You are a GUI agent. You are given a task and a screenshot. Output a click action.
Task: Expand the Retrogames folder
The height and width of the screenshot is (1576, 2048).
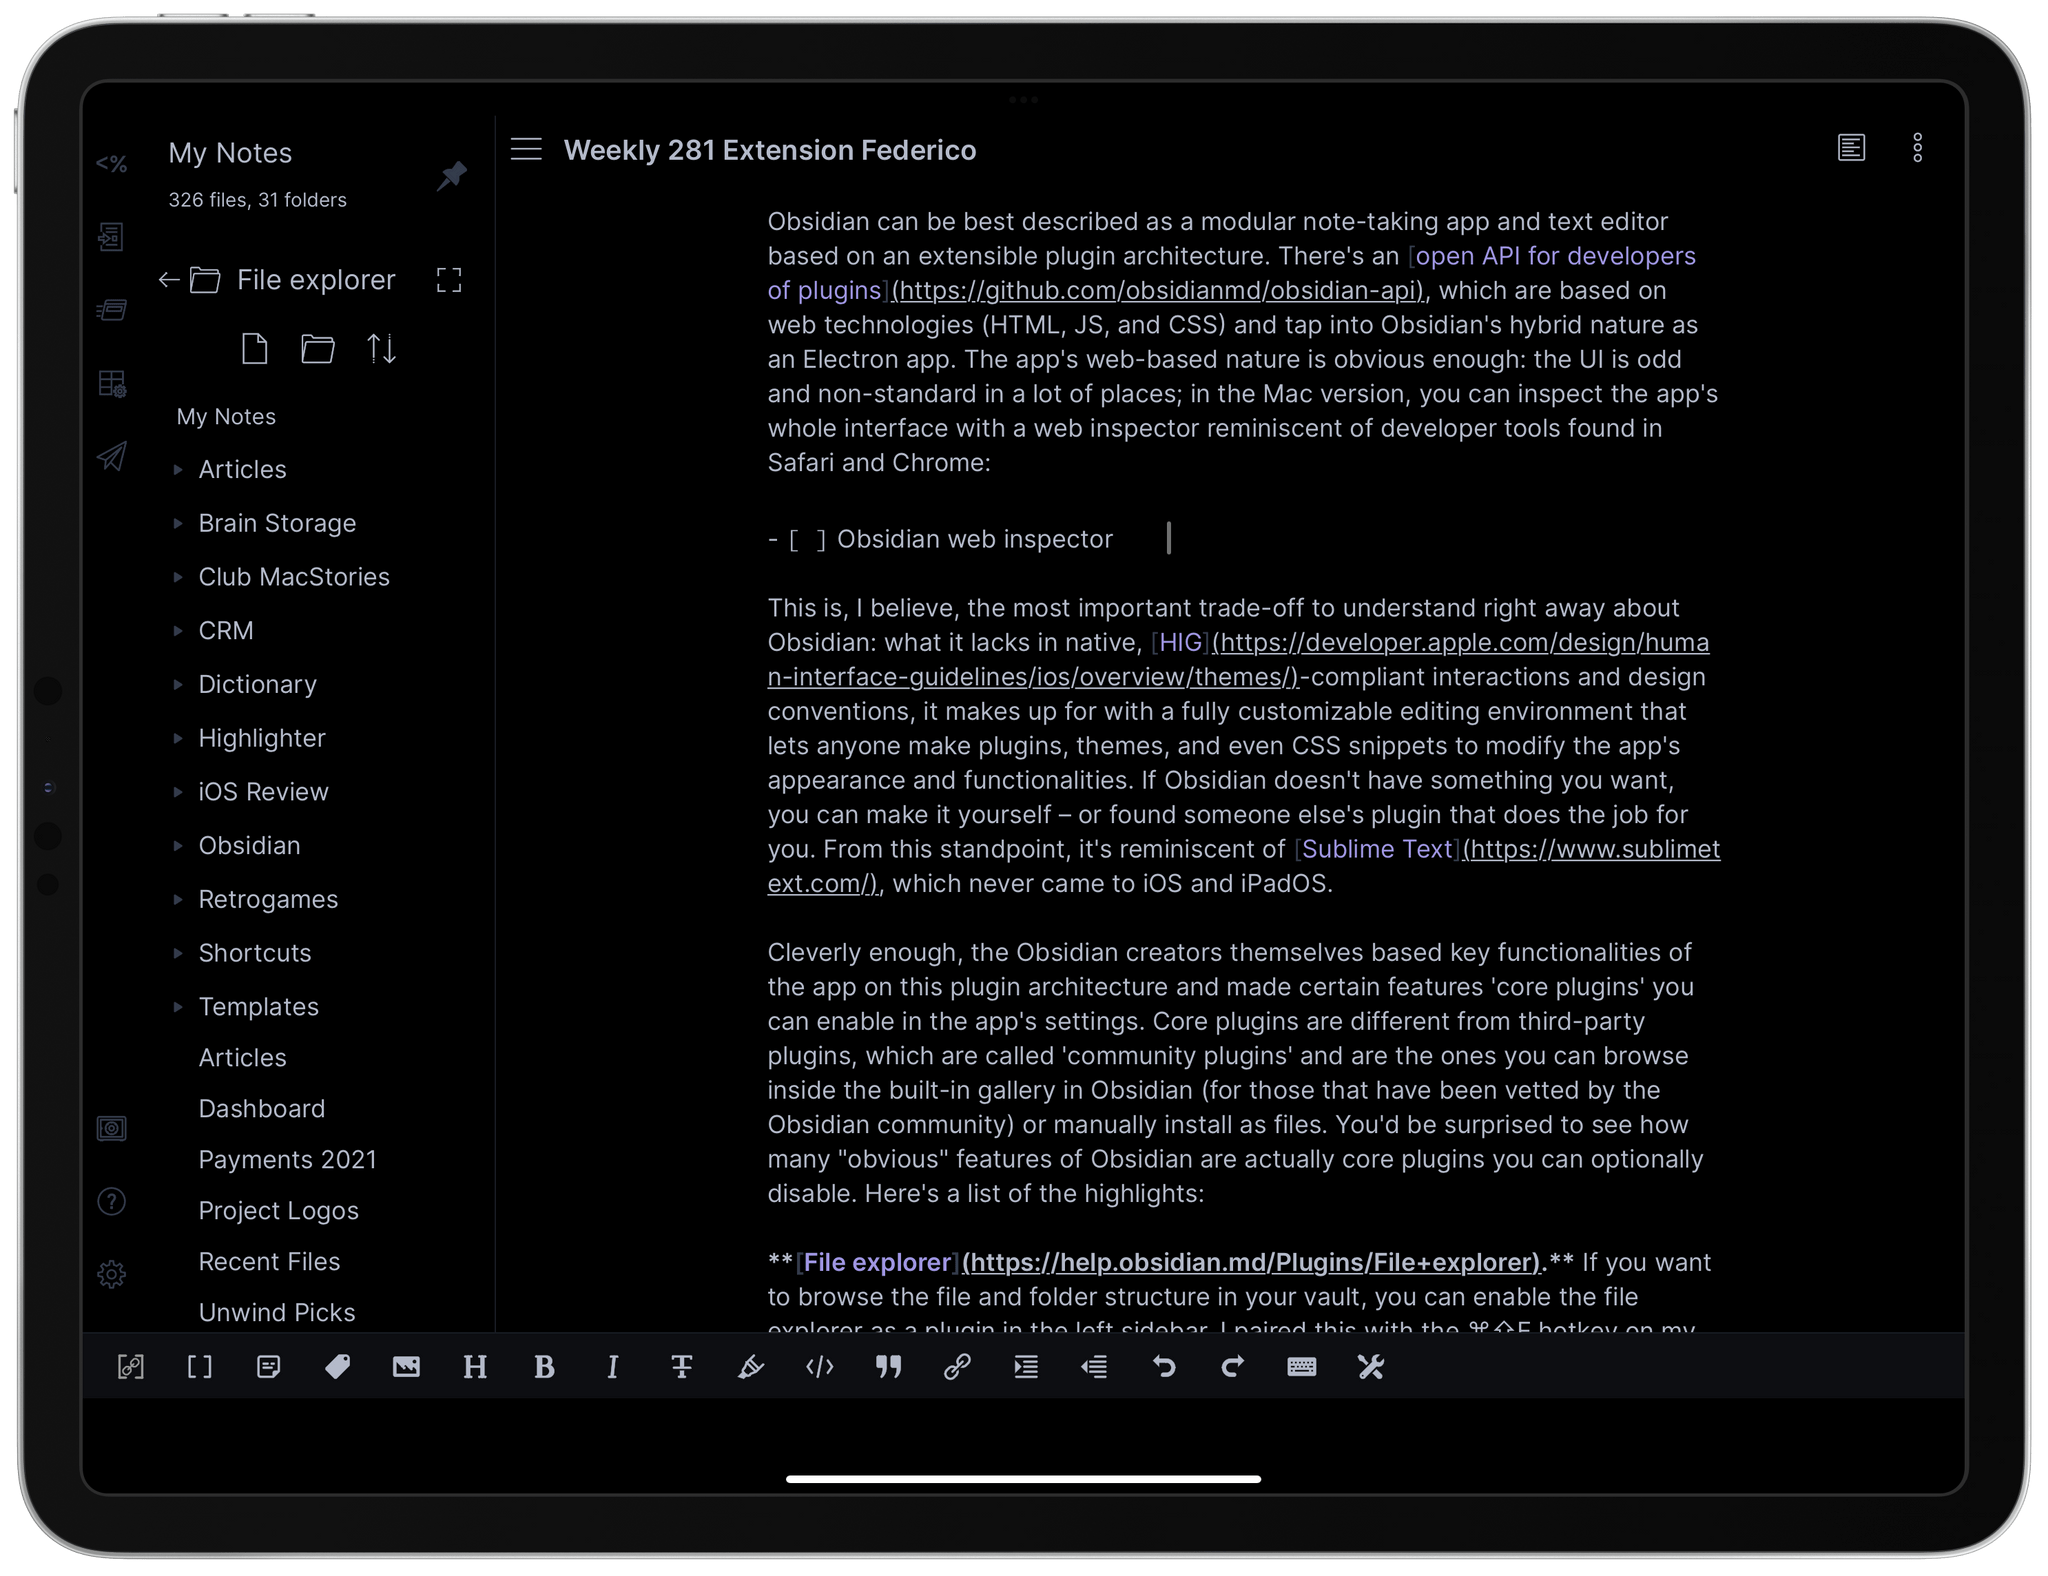pyautogui.click(x=178, y=899)
